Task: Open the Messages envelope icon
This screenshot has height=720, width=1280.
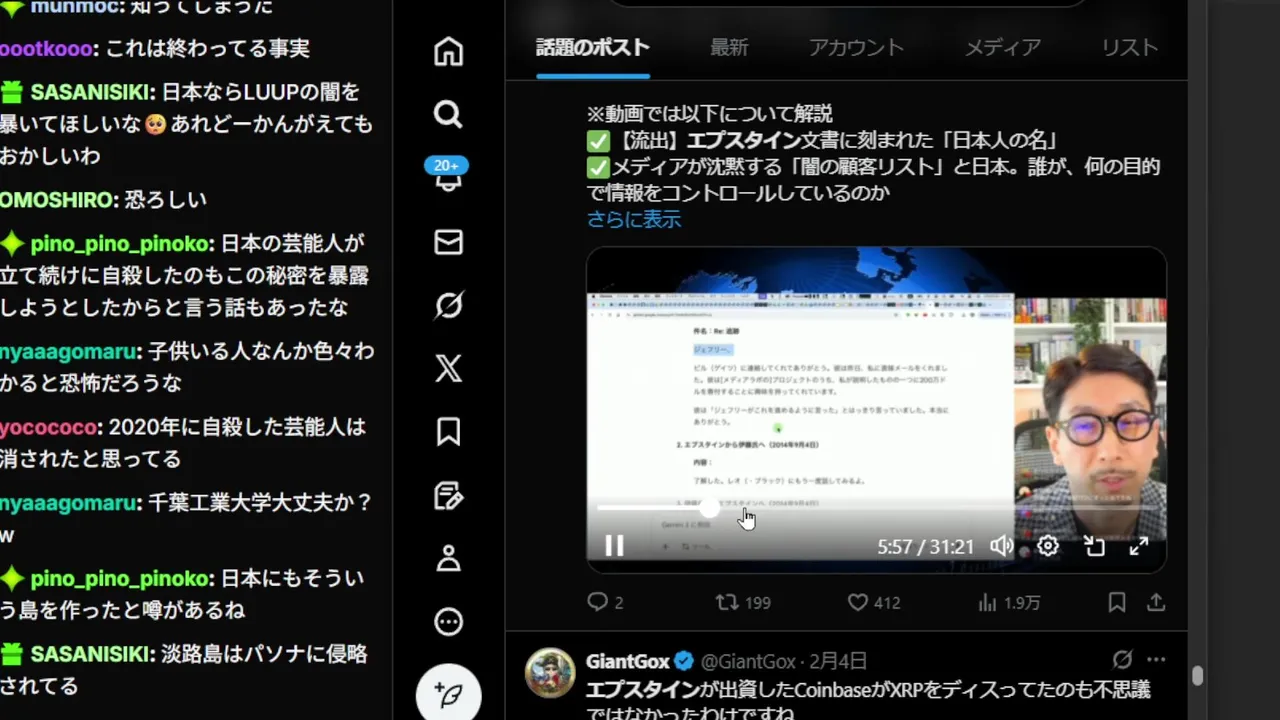Action: (x=448, y=242)
